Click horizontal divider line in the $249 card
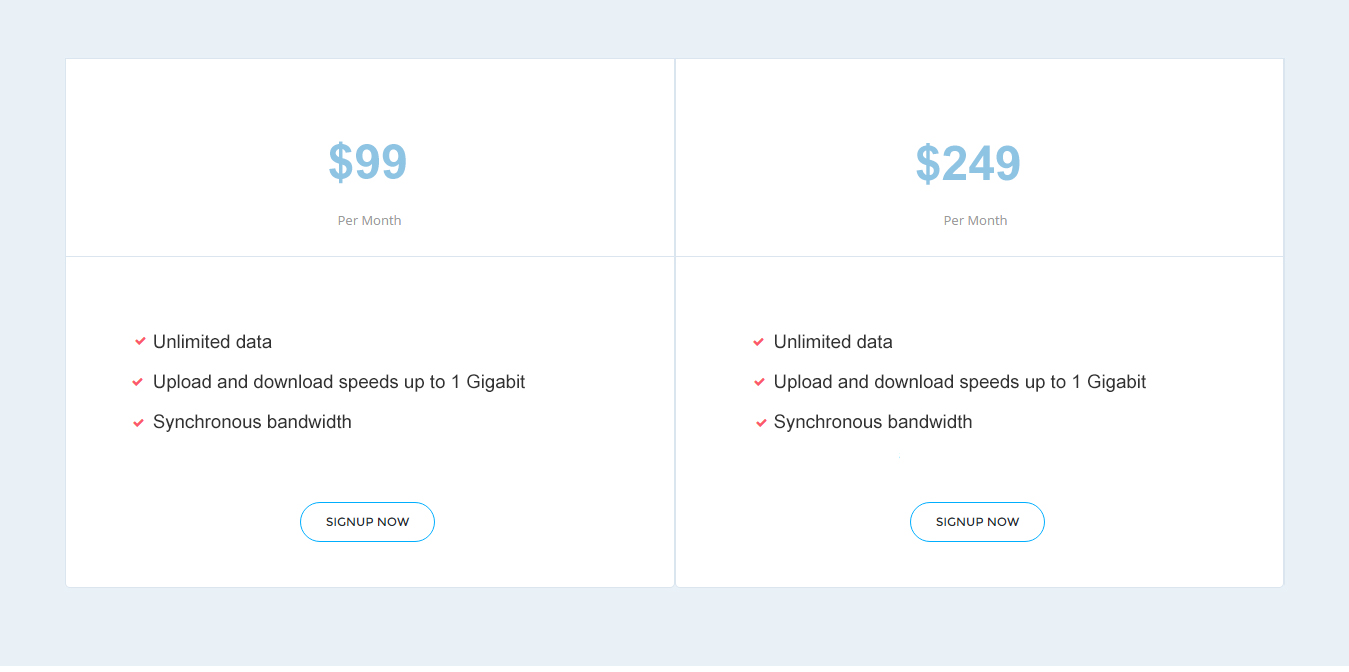The height and width of the screenshot is (672, 1349). coord(979,257)
